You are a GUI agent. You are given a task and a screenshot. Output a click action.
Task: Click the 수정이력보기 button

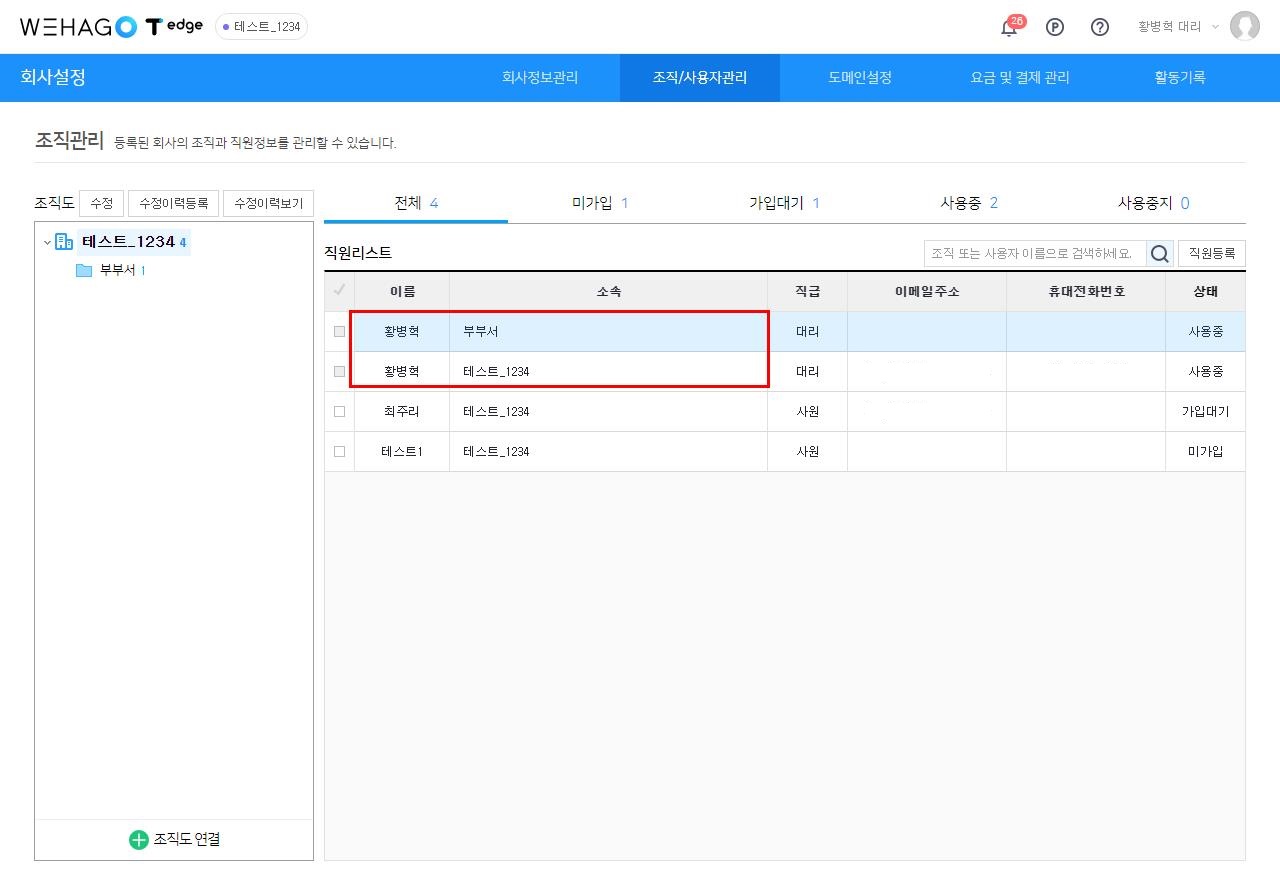268,203
